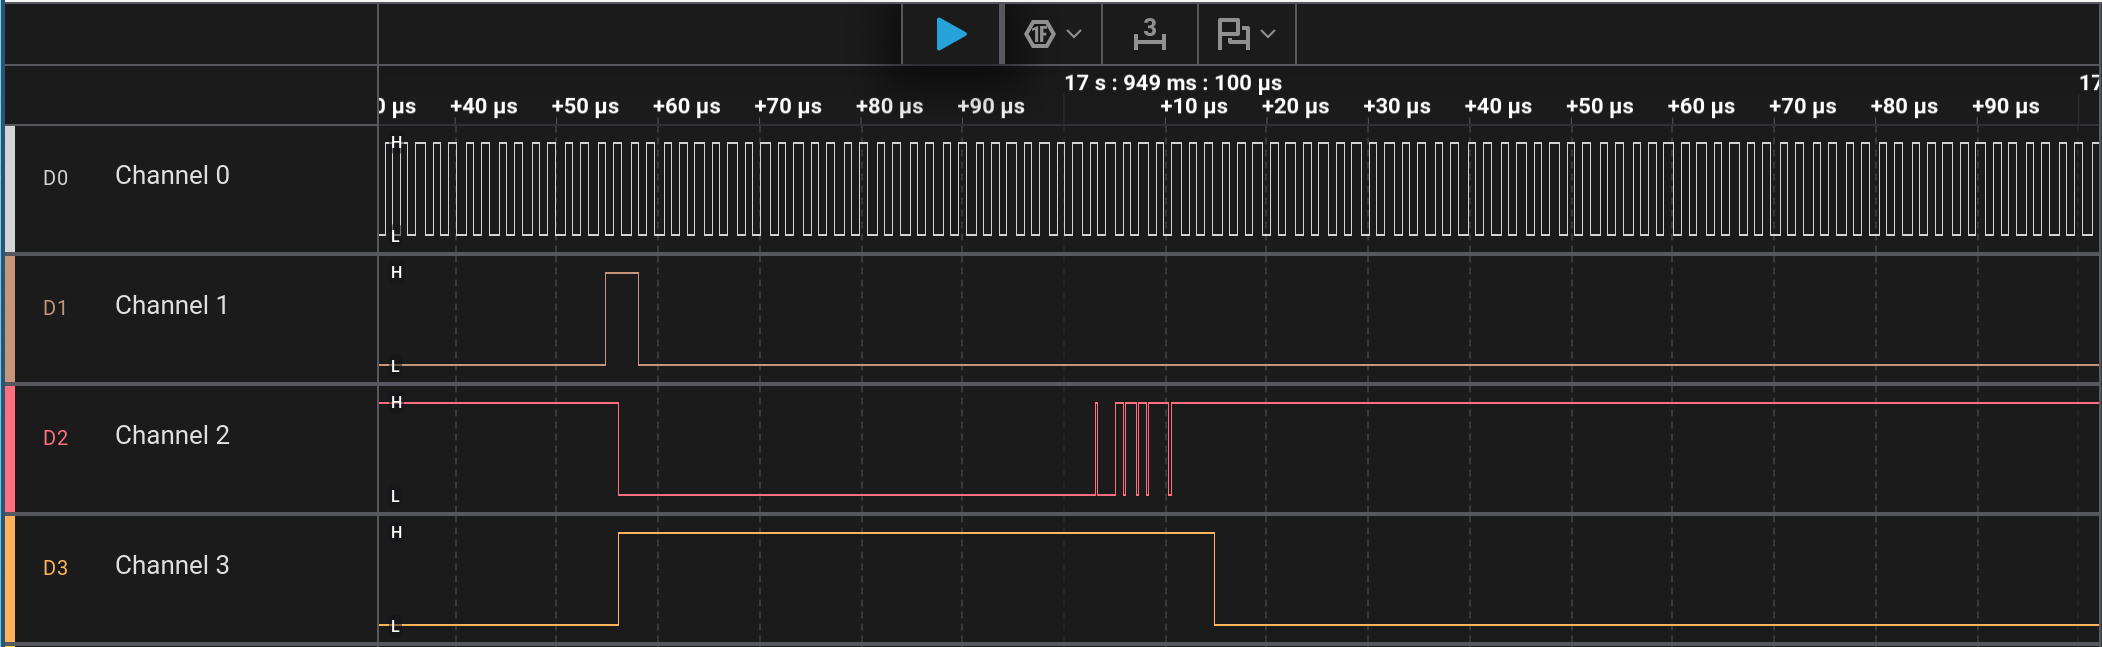Click the timing marker pair icon
Image resolution: width=2102 pixels, height=647 pixels.
pos(1233,34)
